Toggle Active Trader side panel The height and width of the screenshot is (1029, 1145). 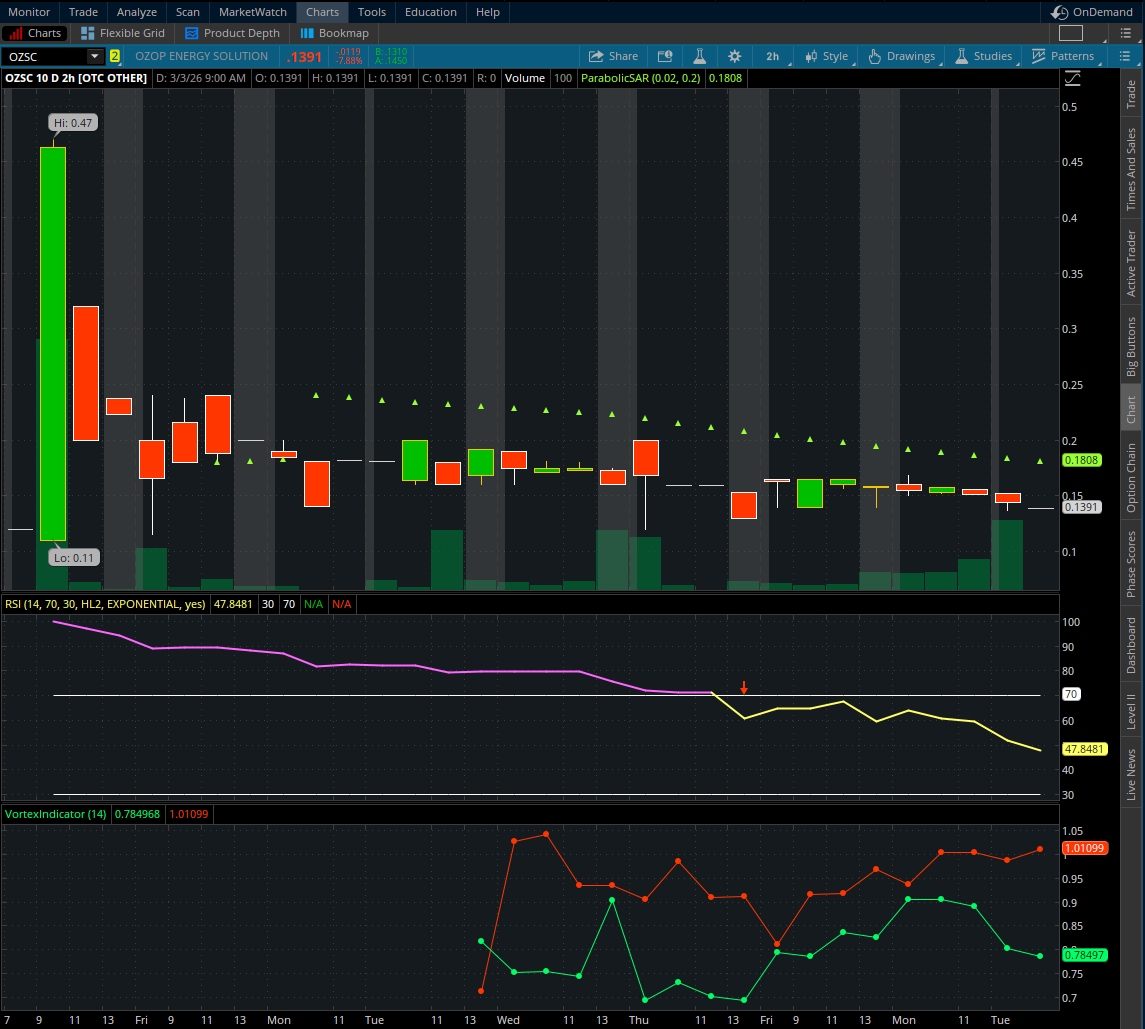[1131, 264]
